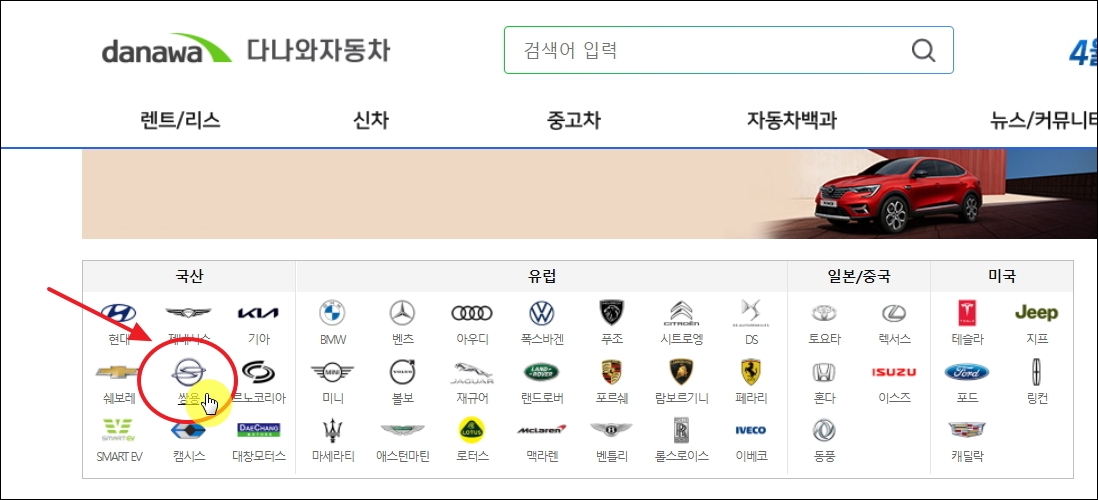Image resolution: width=1098 pixels, height=500 pixels.
Task: Select the Toyota (토요타) logo
Action: point(824,313)
